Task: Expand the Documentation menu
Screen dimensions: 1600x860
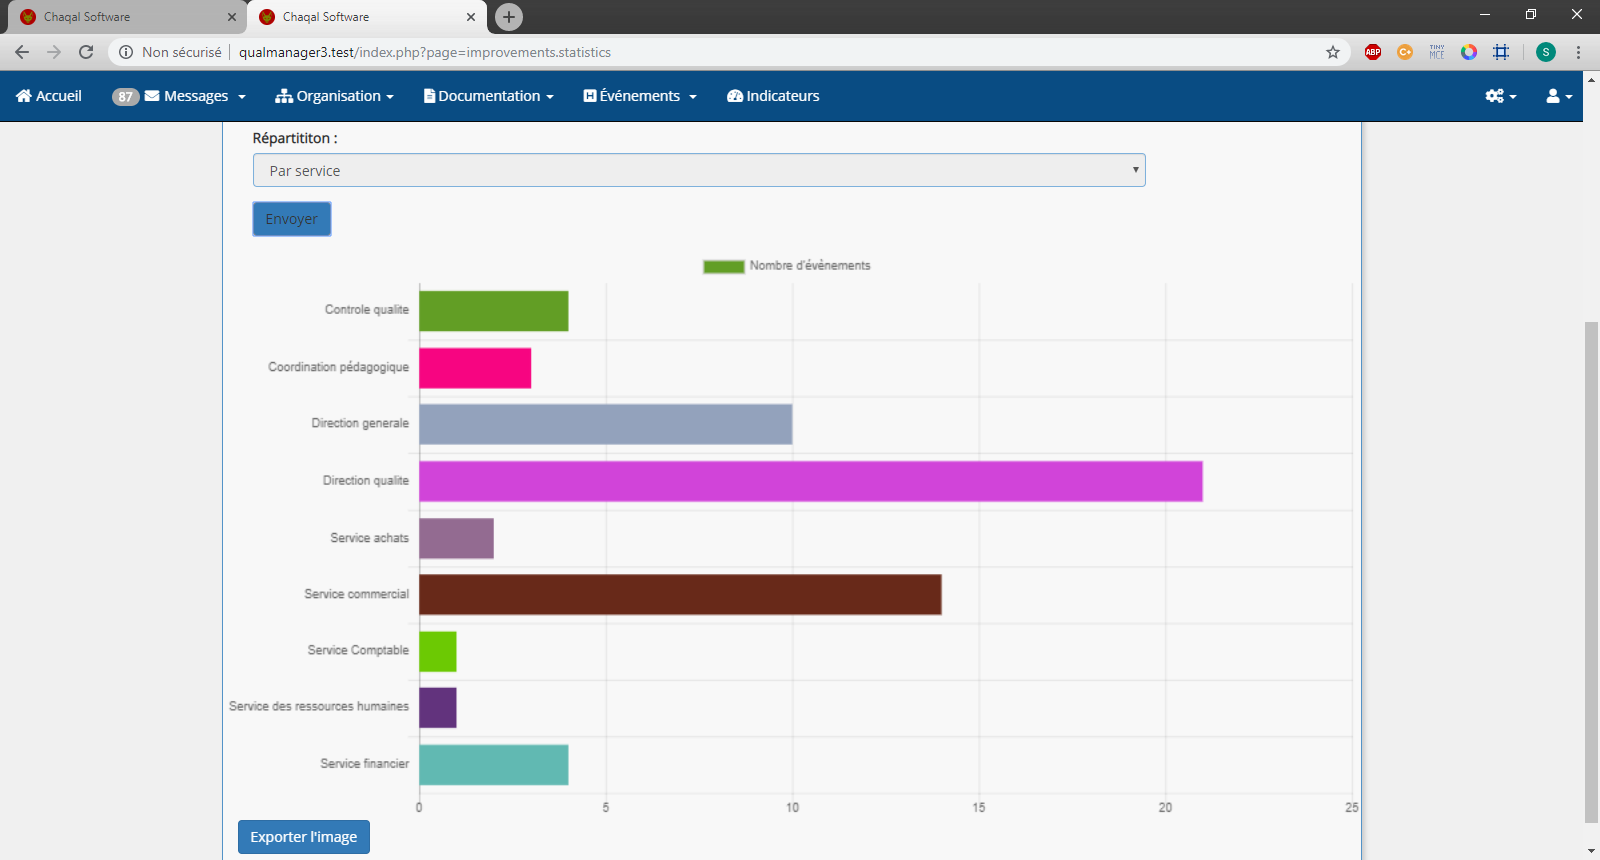Action: [489, 96]
